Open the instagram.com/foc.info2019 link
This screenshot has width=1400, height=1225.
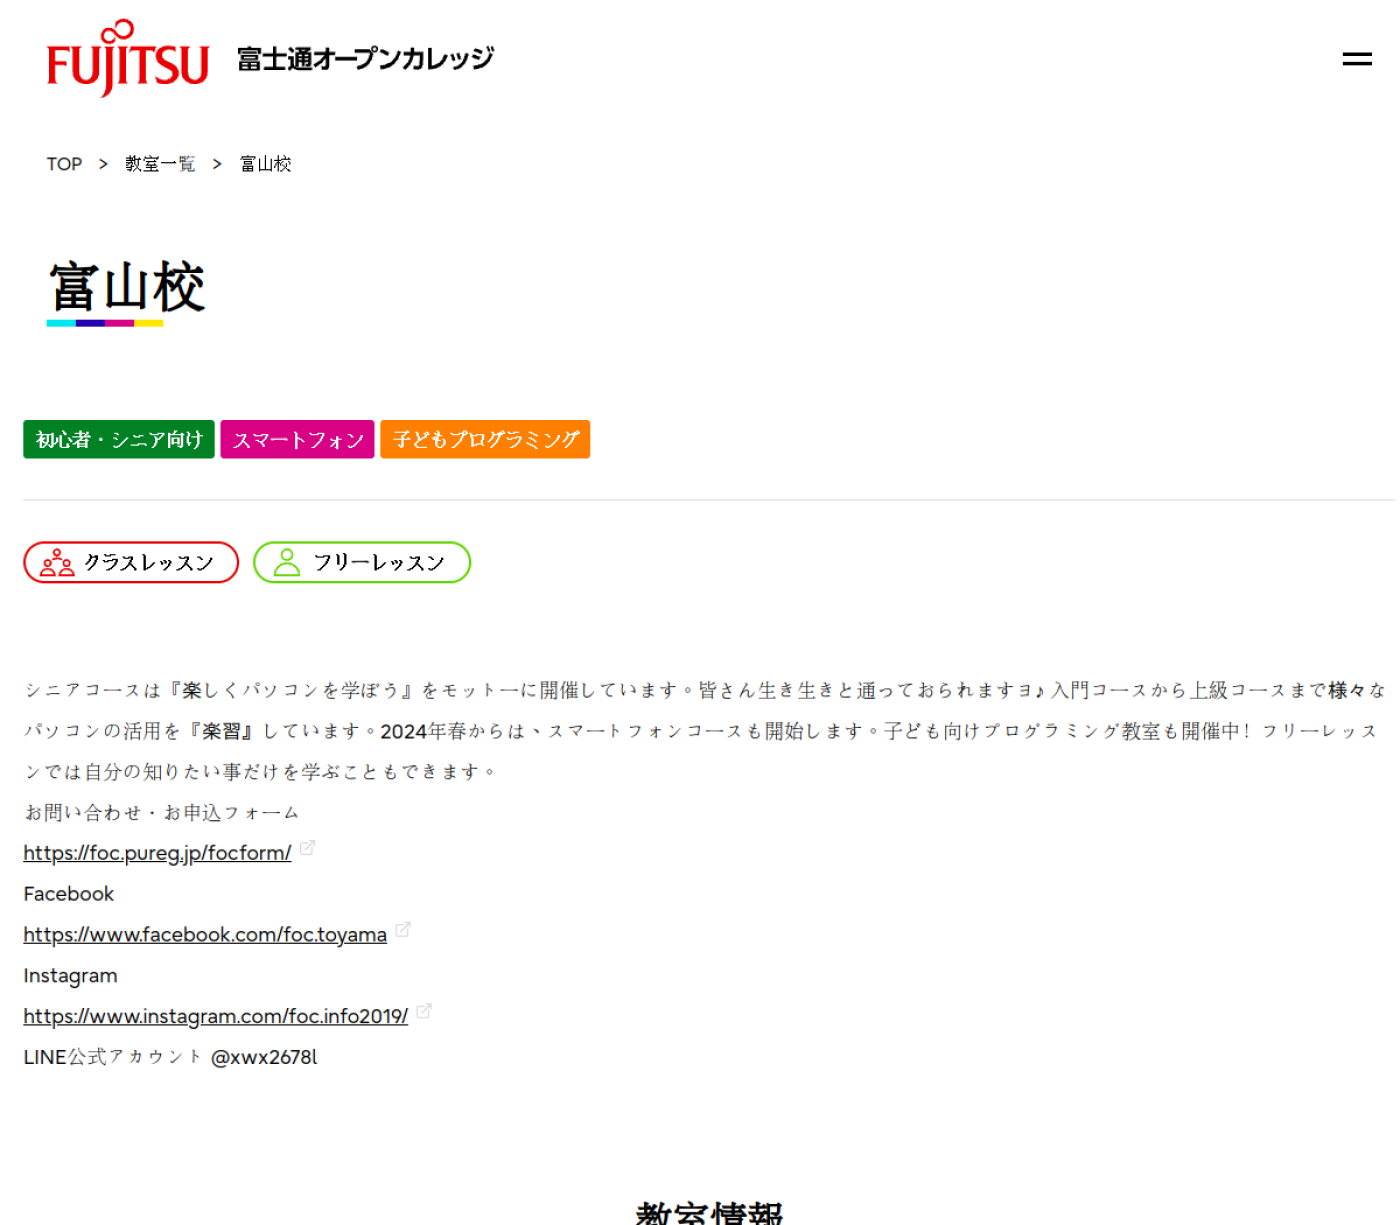[216, 1017]
